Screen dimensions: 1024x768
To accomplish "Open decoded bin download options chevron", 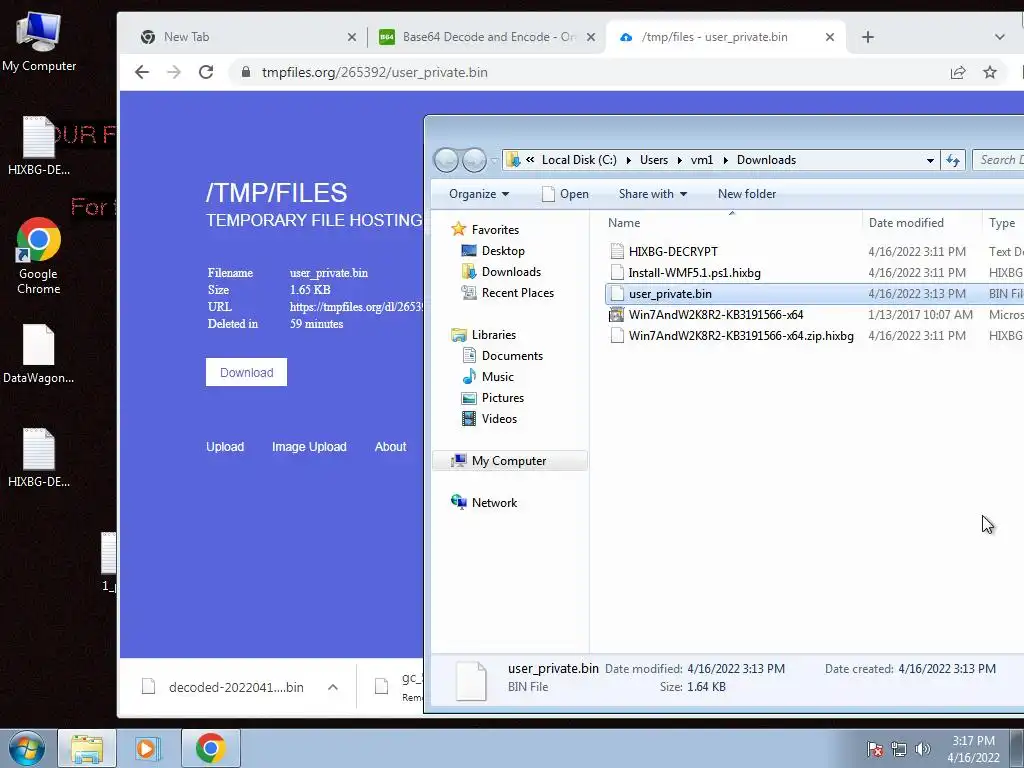I will tap(332, 687).
